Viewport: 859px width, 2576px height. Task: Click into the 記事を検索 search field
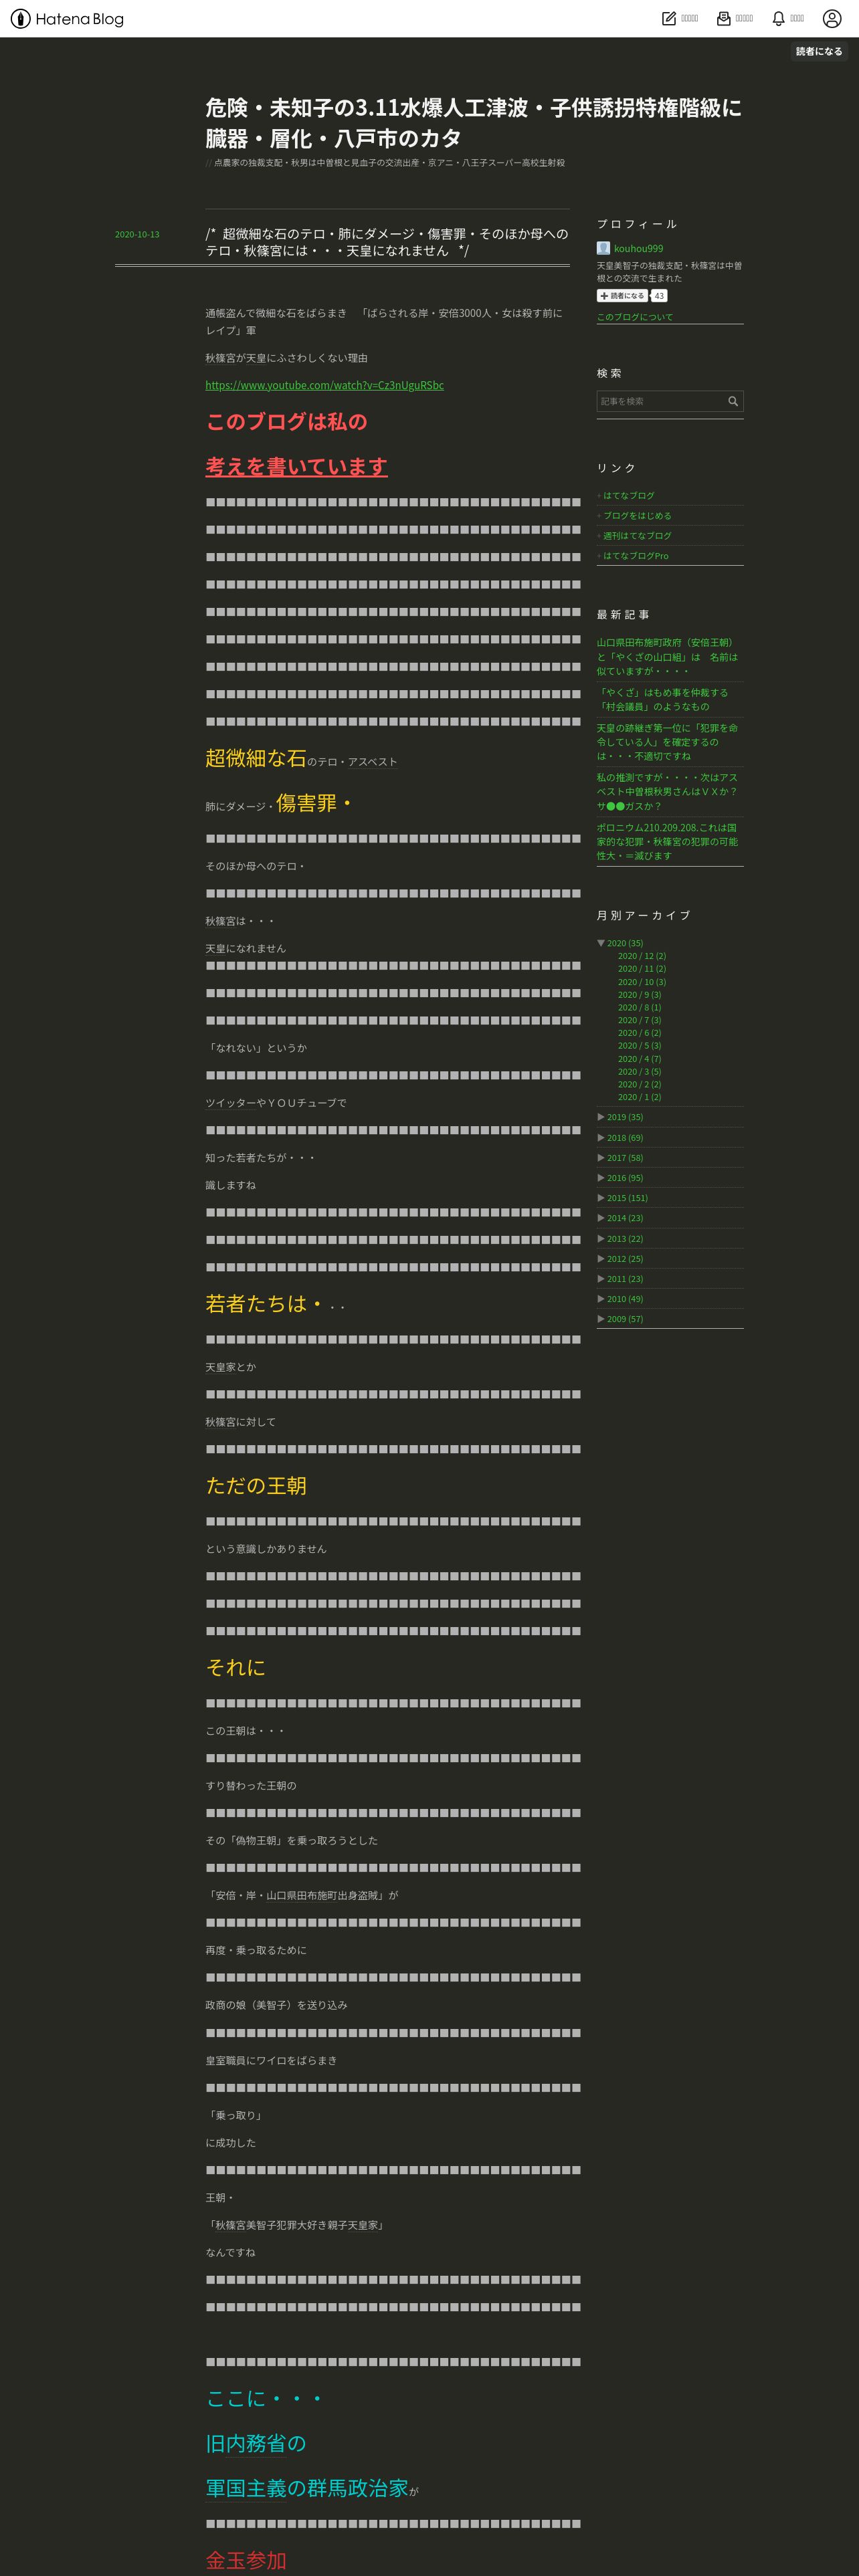coord(661,401)
